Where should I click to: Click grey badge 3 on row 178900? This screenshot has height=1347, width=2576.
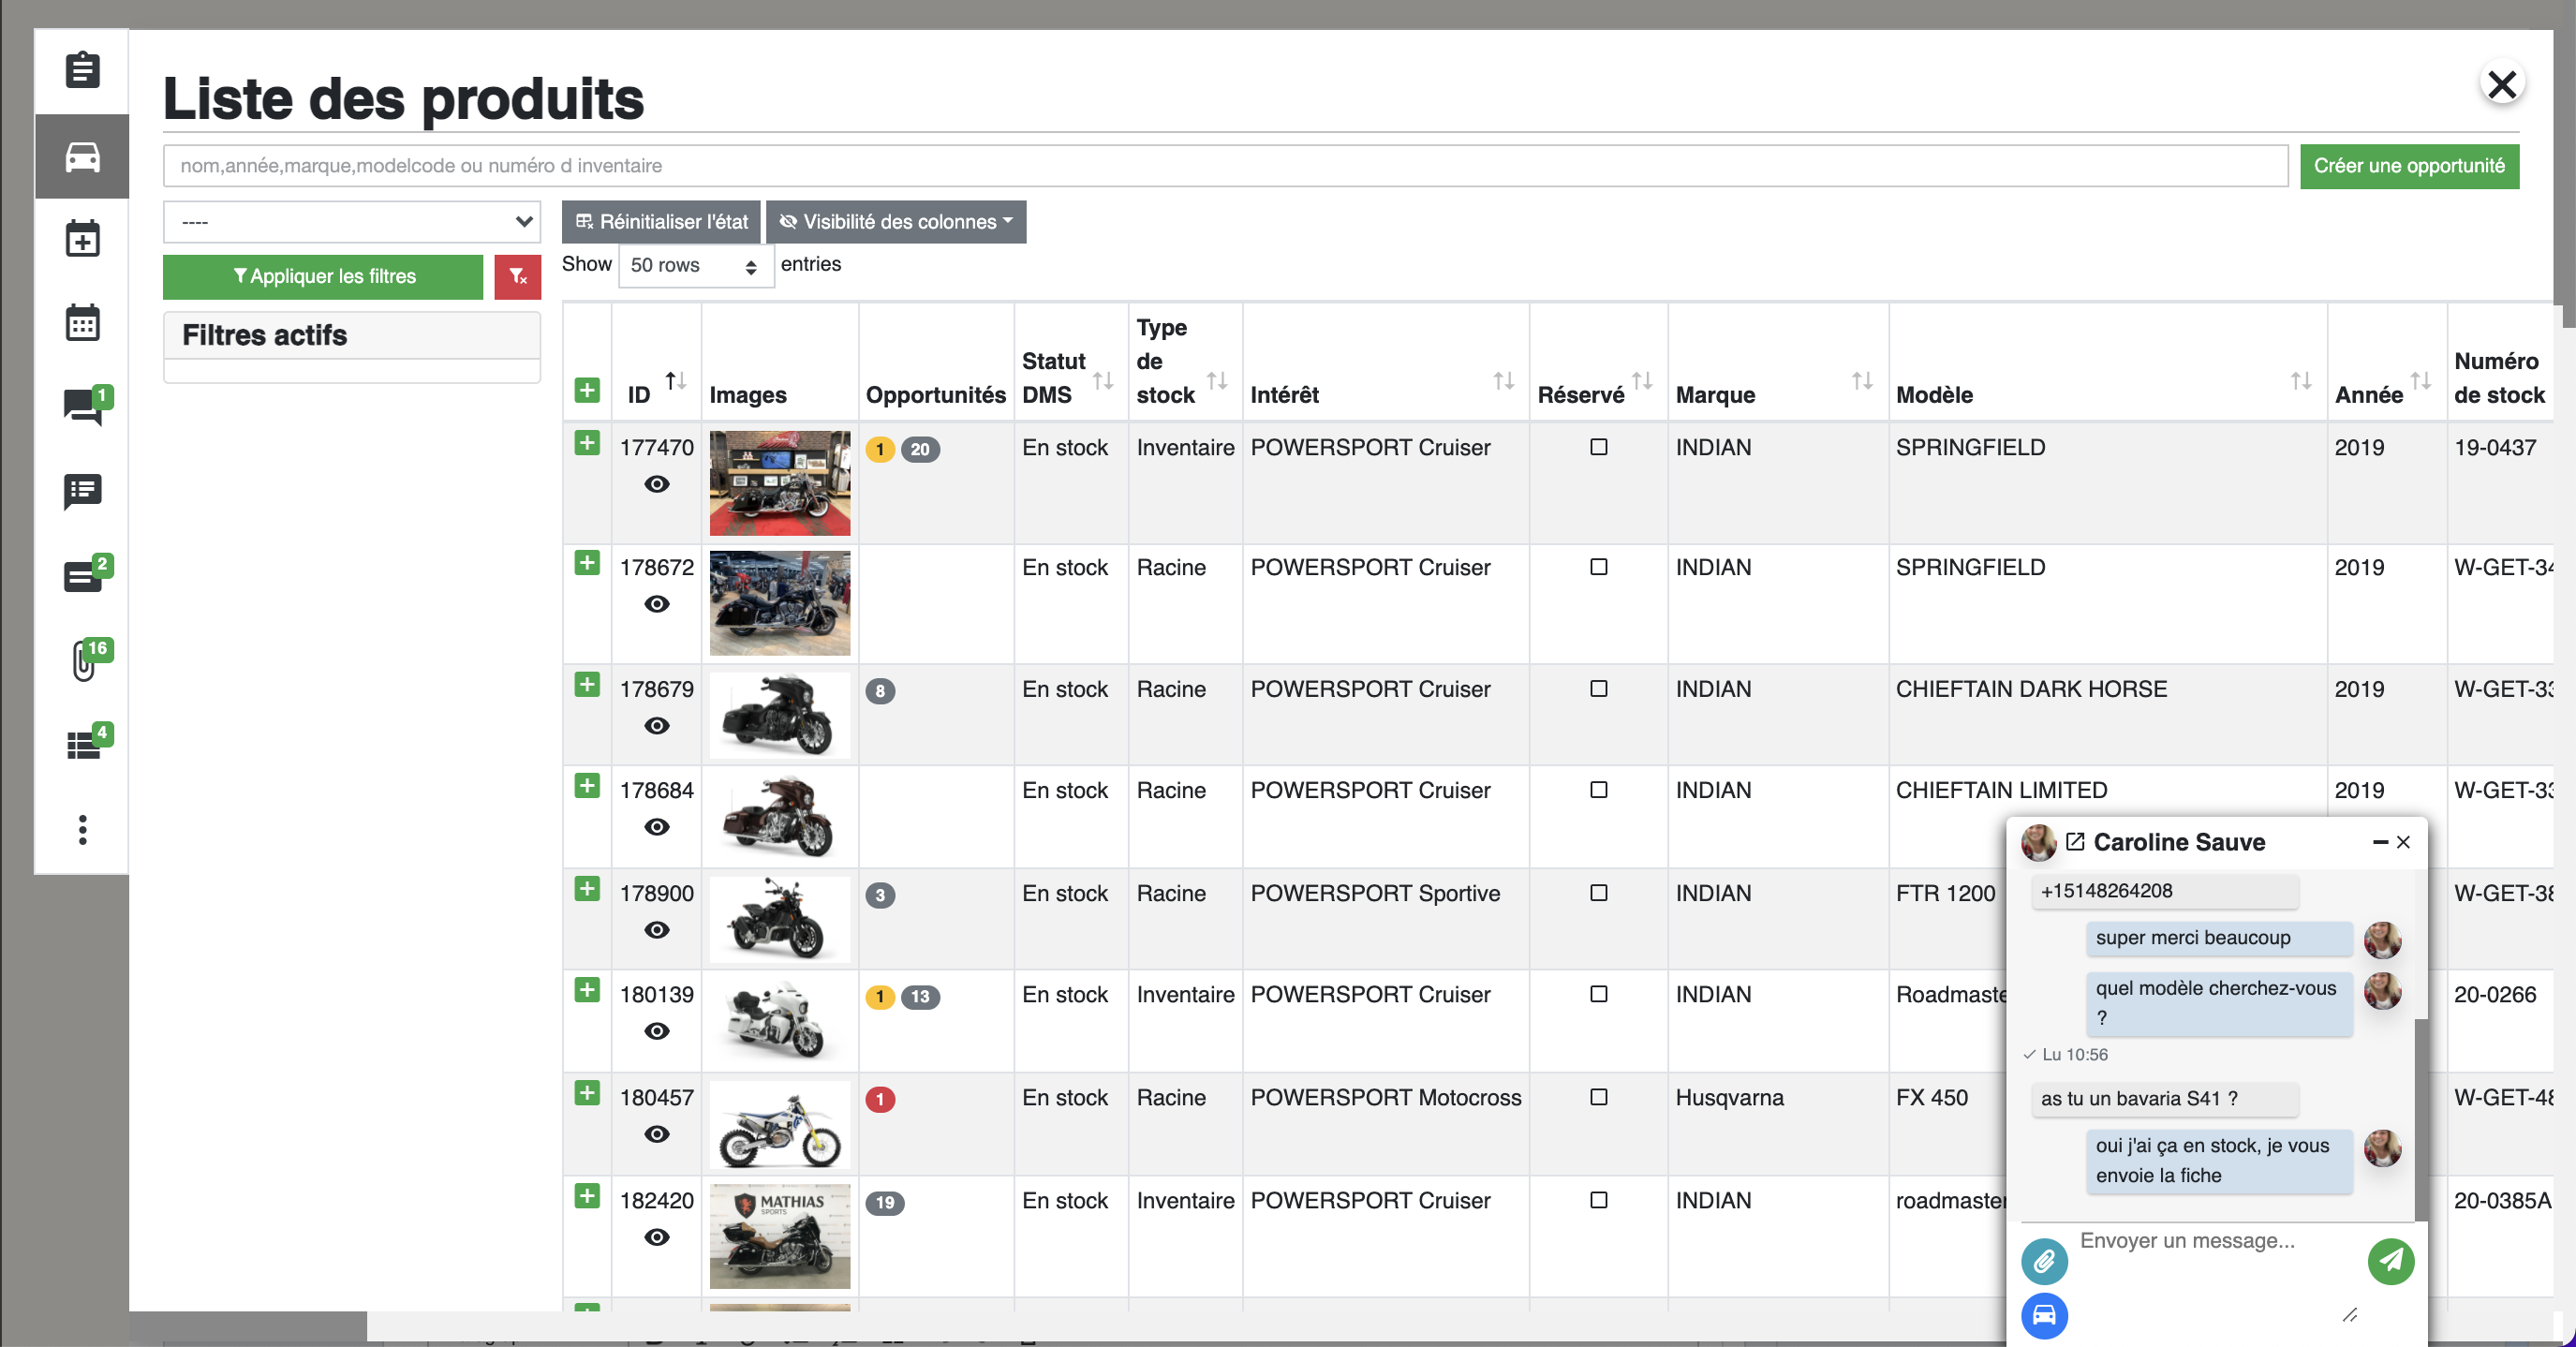click(880, 896)
